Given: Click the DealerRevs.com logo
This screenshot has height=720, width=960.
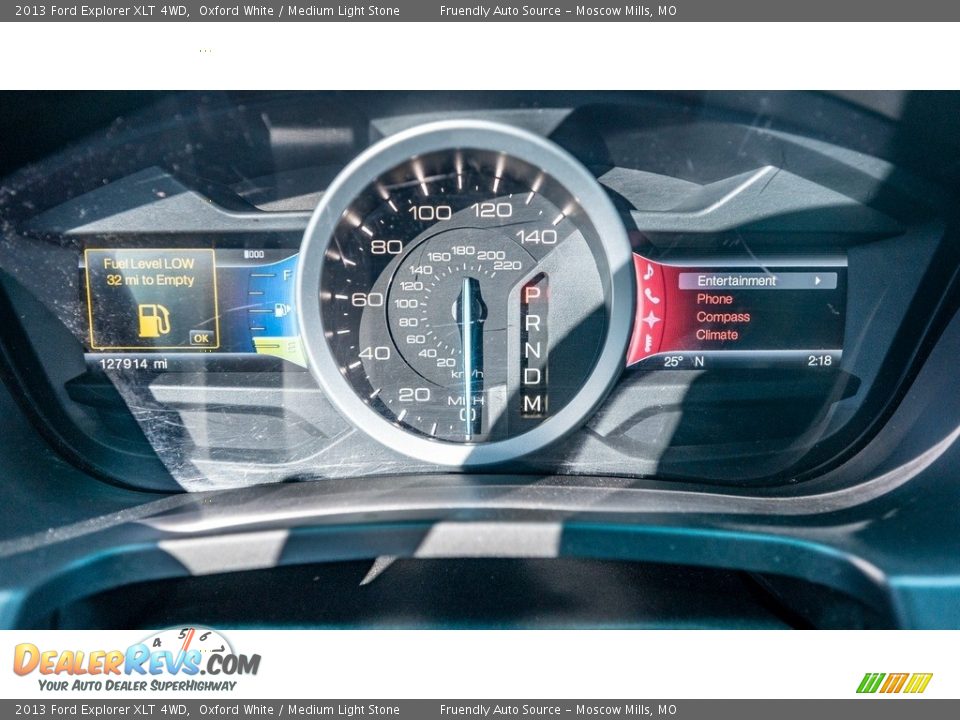Looking at the screenshot, I should tap(137, 660).
